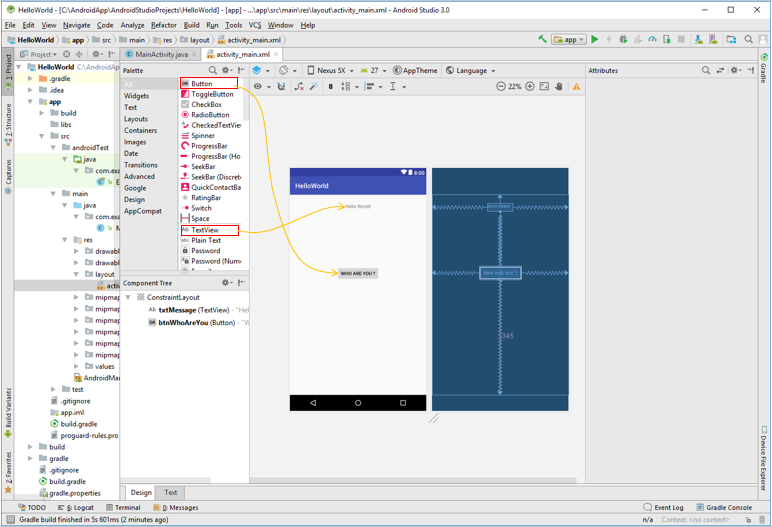Image resolution: width=772 pixels, height=527 pixels.
Task: Click WHO ARE YOU button in preview
Action: [358, 273]
